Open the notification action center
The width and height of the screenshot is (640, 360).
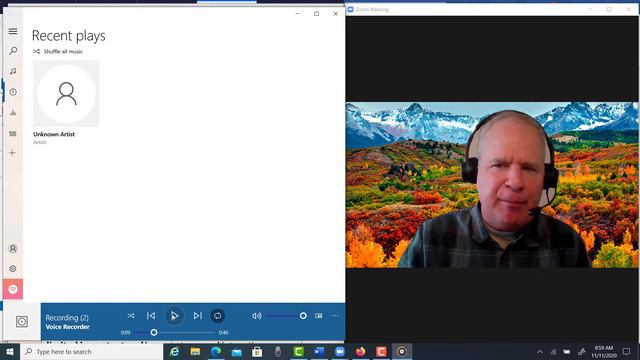(x=627, y=351)
